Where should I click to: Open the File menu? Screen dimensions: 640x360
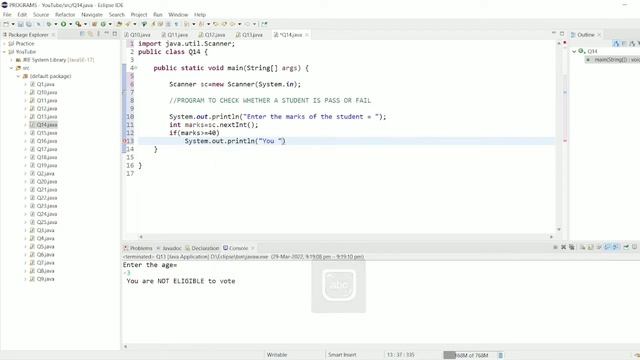[x=7, y=14]
